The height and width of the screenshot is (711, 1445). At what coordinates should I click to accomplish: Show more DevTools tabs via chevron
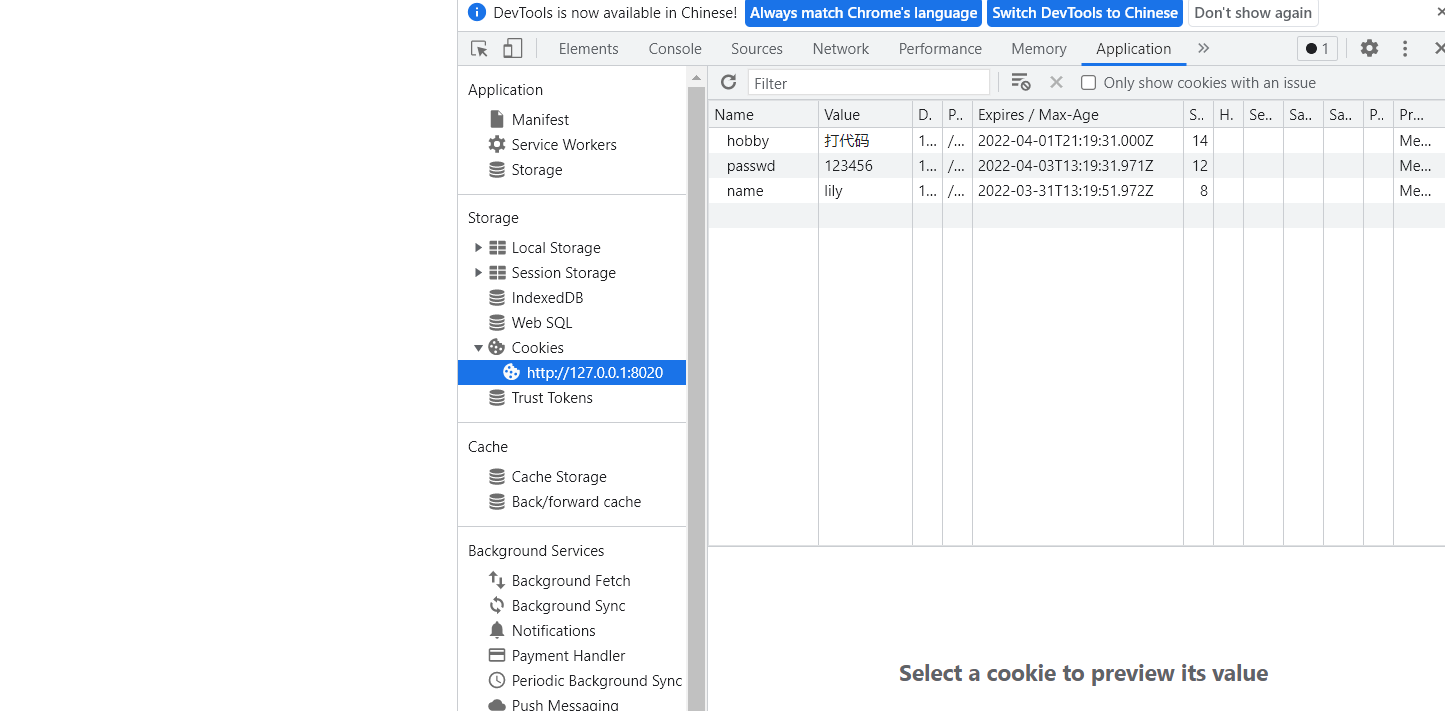pos(1203,49)
